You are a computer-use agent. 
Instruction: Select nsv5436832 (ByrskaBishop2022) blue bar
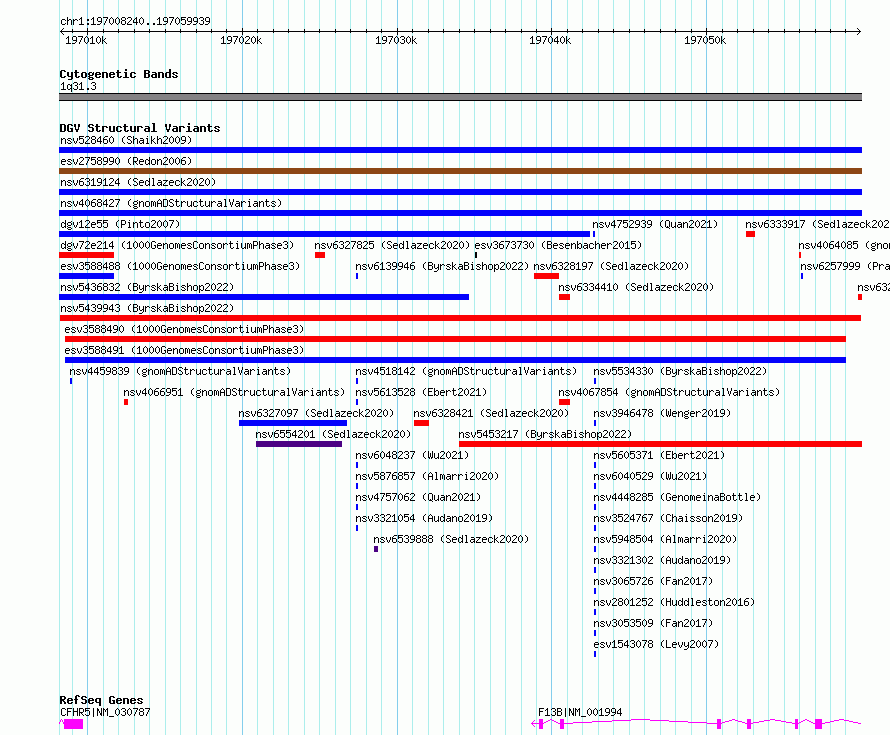tap(264, 297)
